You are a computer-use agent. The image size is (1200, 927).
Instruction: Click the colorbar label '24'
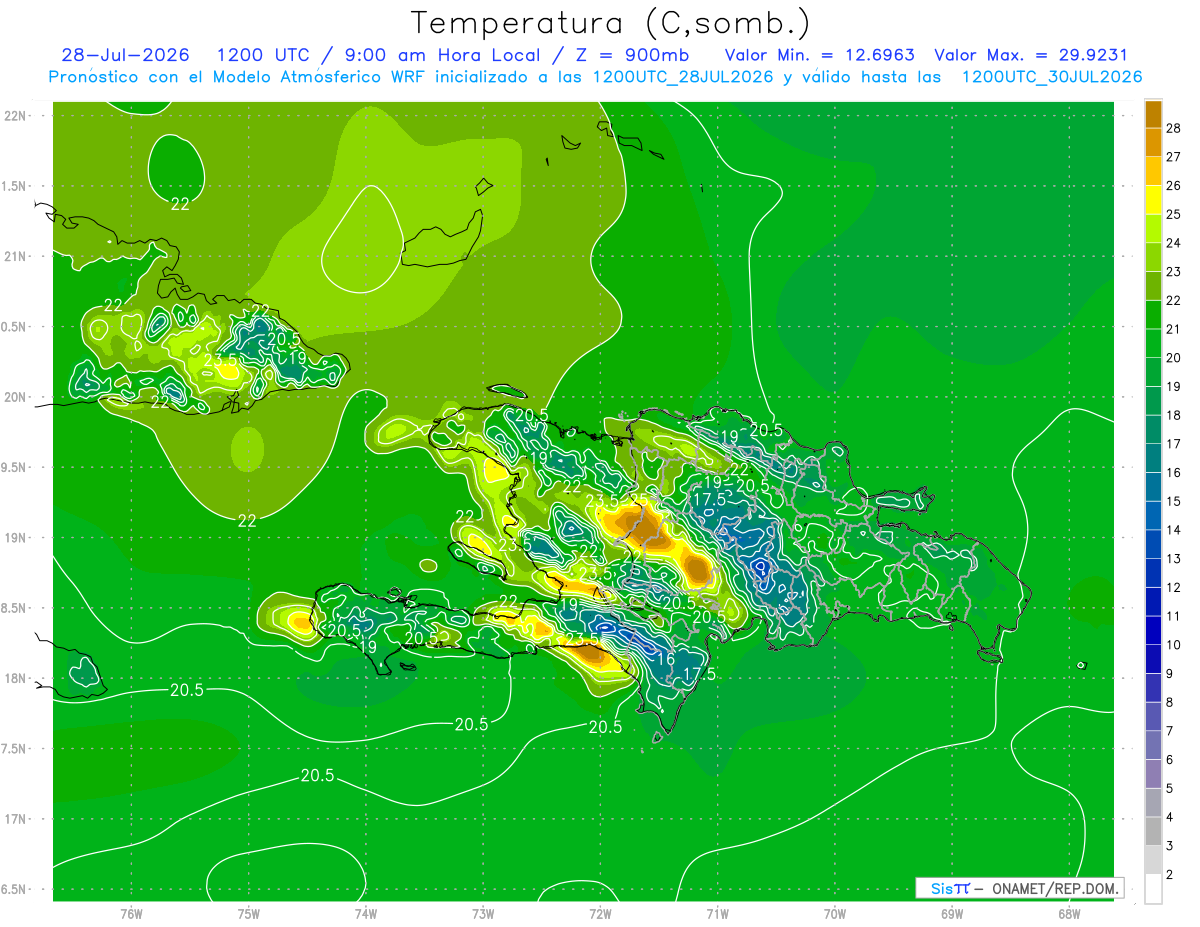(1175, 243)
